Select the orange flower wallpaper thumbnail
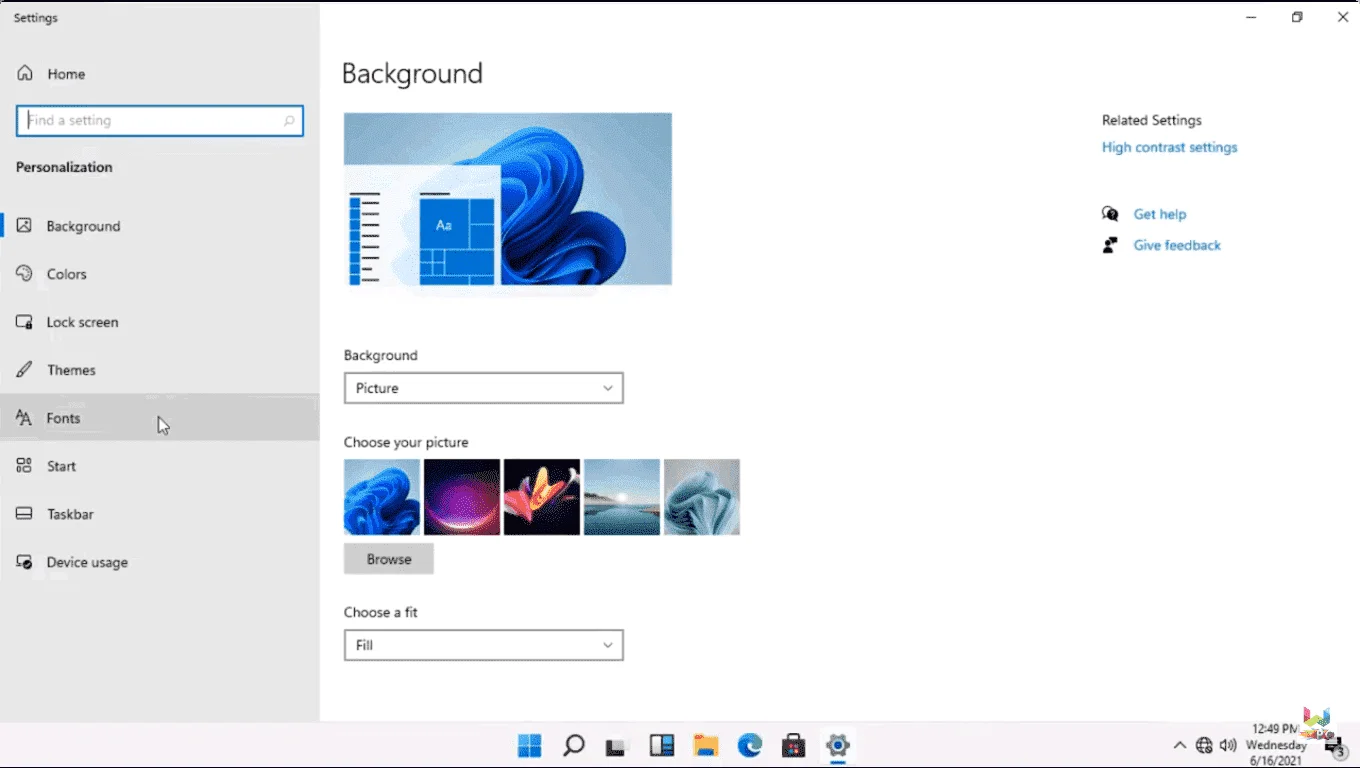Viewport: 1360px width, 768px height. point(542,497)
